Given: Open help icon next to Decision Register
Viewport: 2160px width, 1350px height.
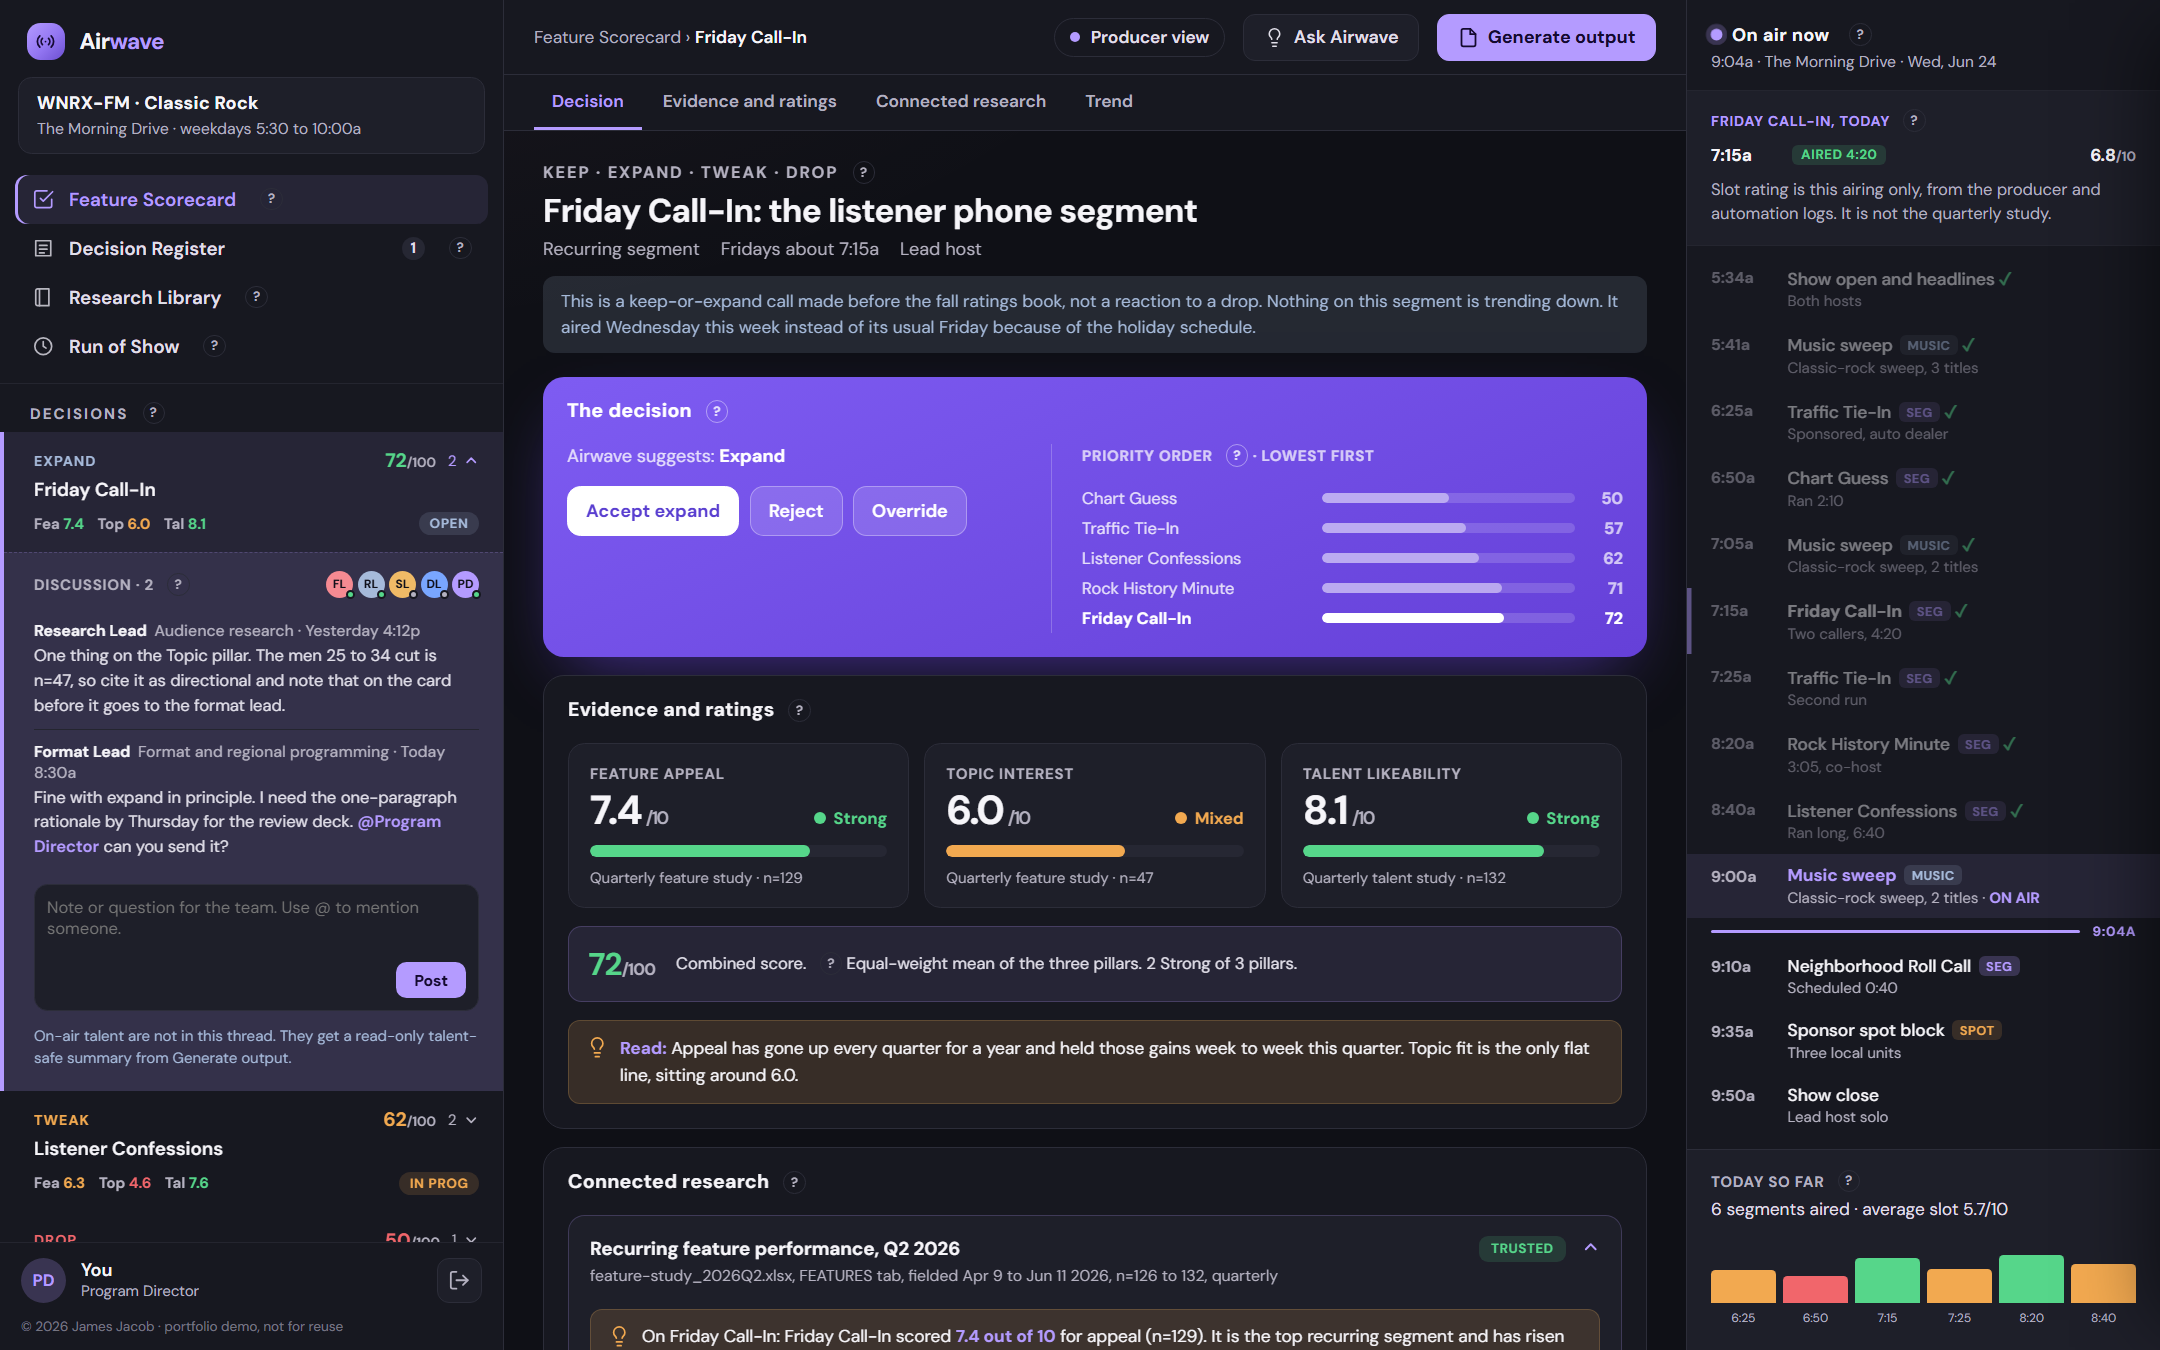Looking at the screenshot, I should point(459,247).
